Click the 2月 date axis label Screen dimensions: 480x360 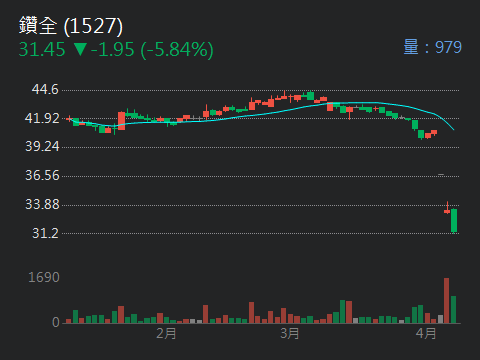point(166,333)
